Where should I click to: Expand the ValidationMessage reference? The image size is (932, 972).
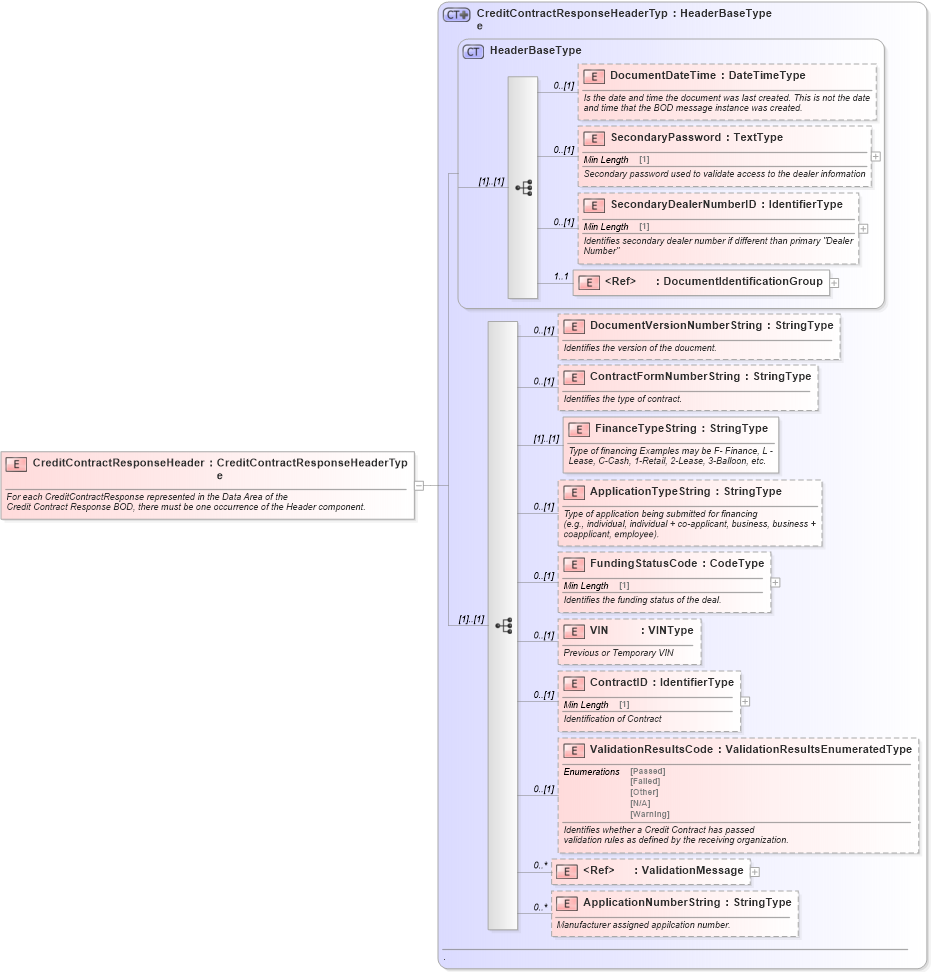(755, 871)
